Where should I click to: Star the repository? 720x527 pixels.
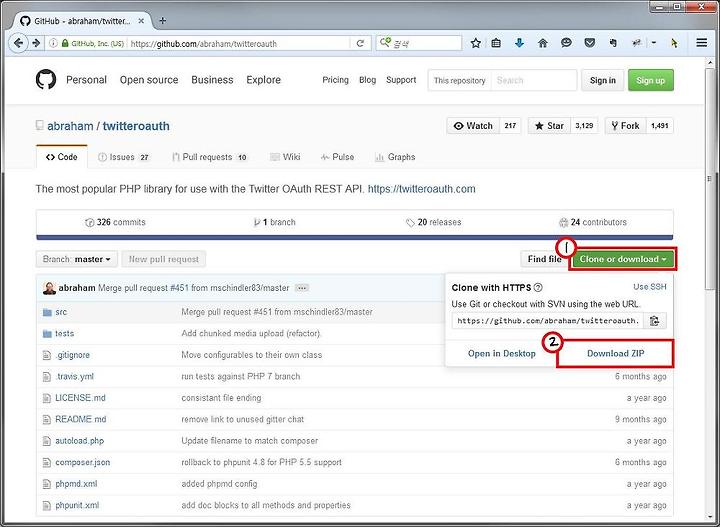point(549,126)
